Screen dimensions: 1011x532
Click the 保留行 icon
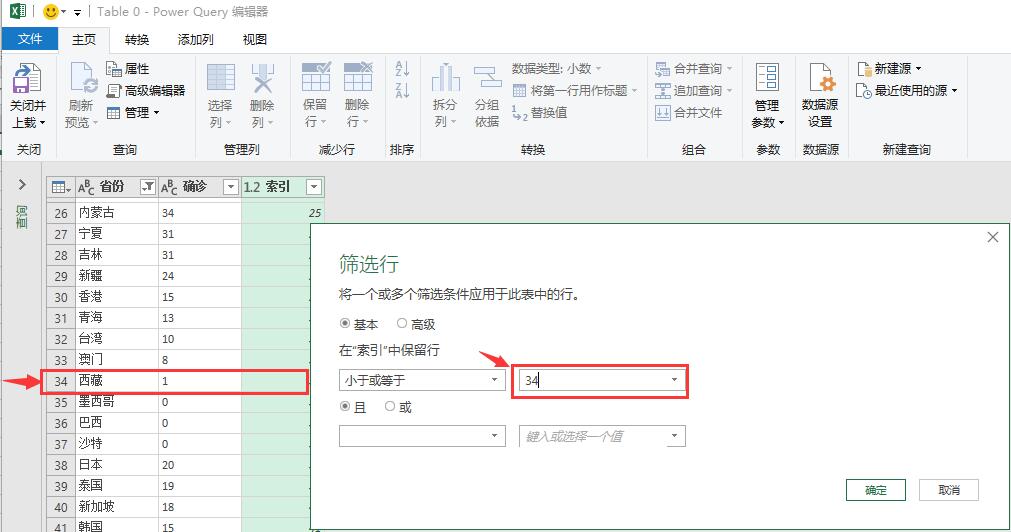coord(315,80)
